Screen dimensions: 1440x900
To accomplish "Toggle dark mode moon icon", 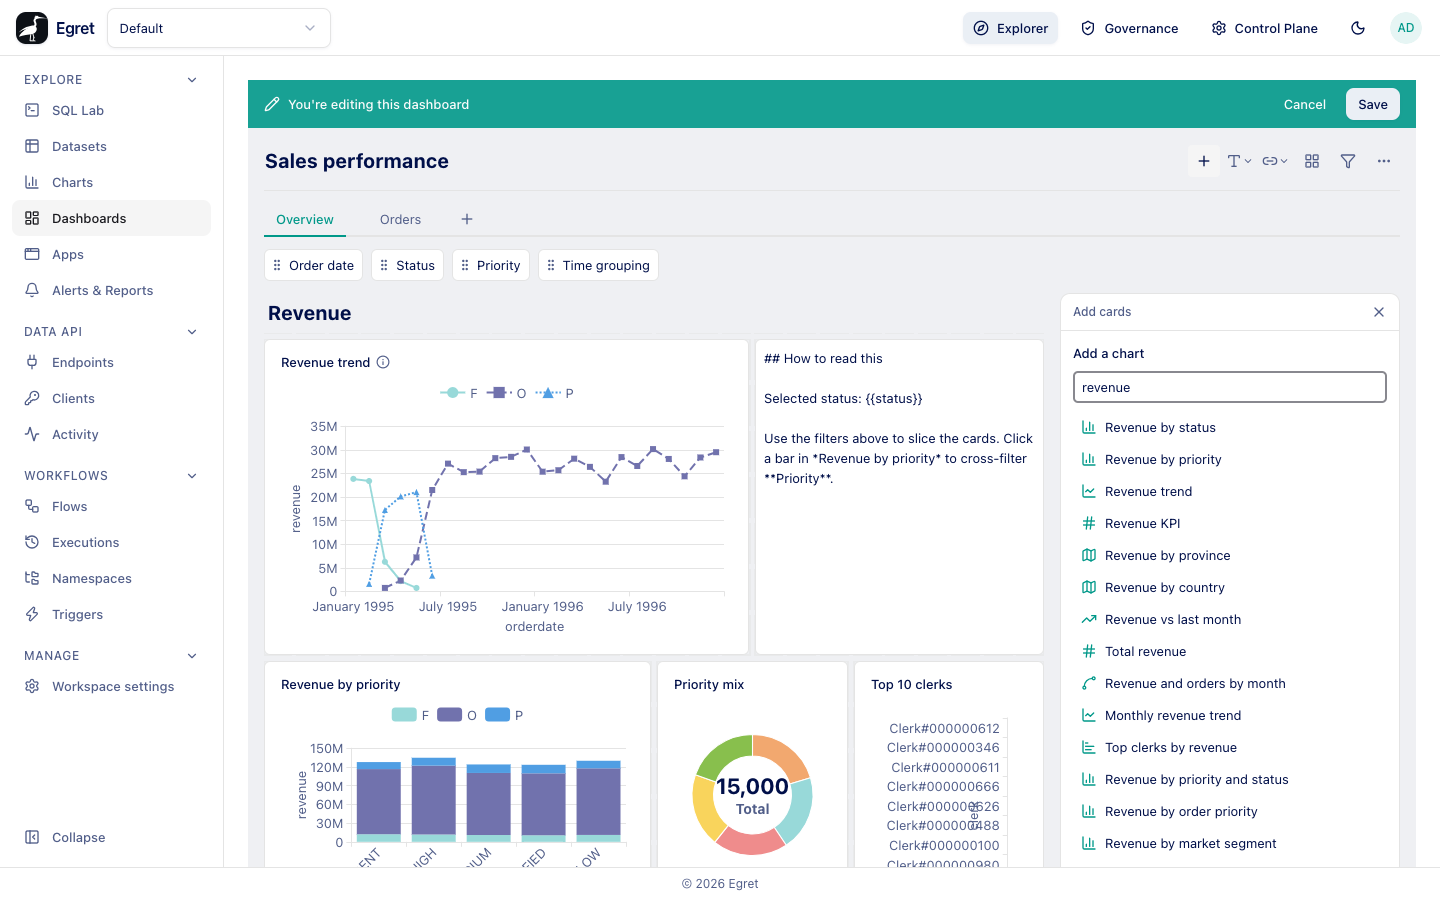I will click(1358, 28).
